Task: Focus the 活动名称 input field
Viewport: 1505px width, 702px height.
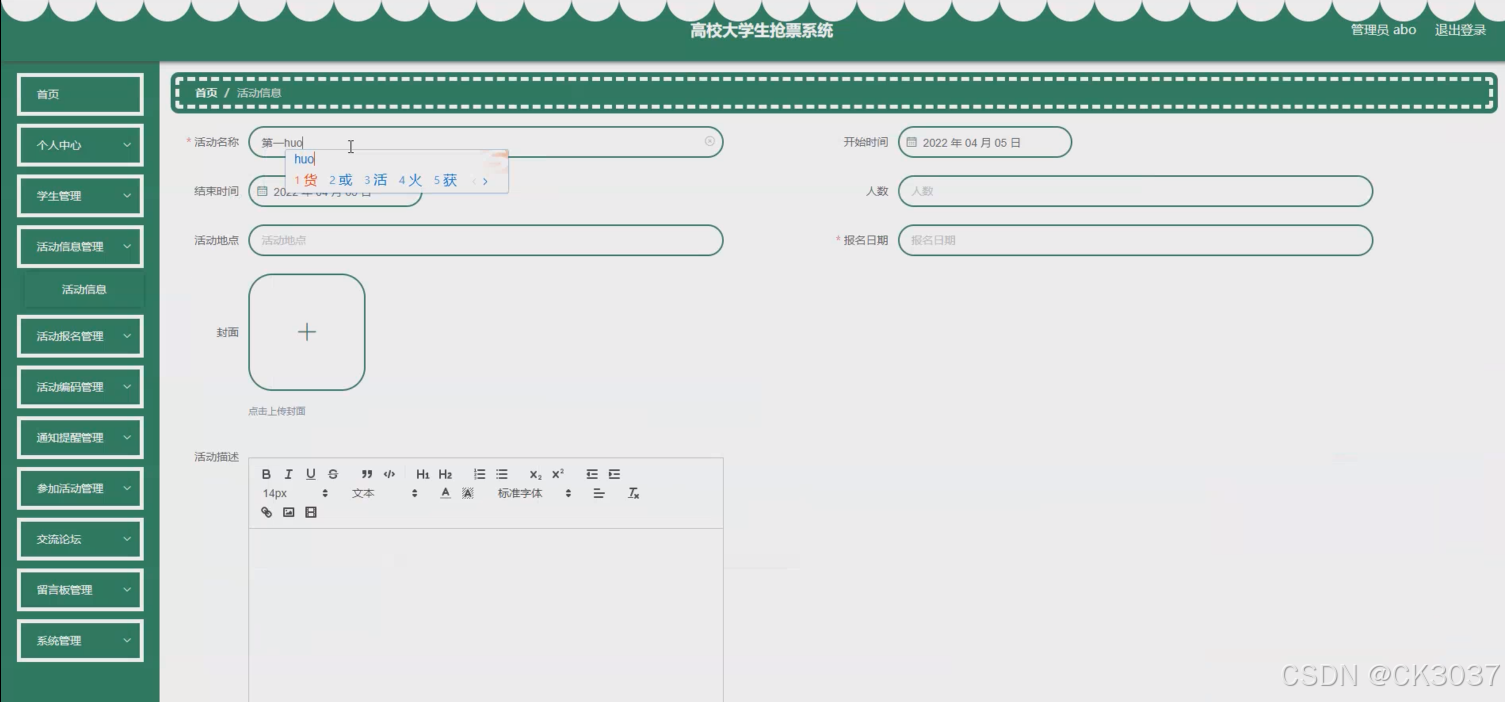Action: 485,142
